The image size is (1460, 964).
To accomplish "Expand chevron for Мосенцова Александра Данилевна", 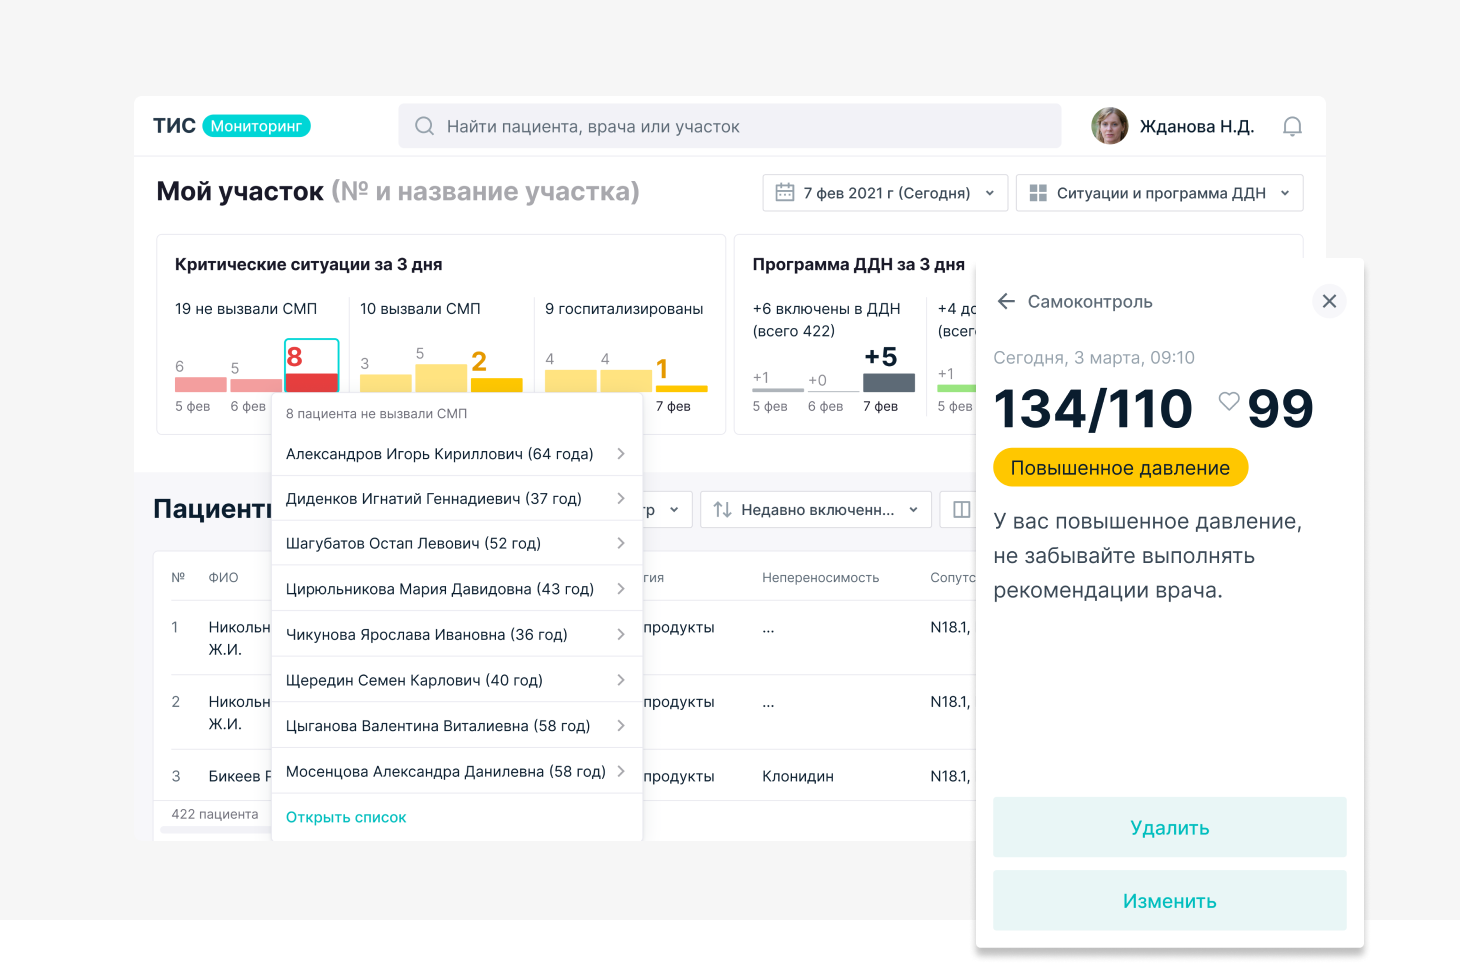I will point(621,771).
